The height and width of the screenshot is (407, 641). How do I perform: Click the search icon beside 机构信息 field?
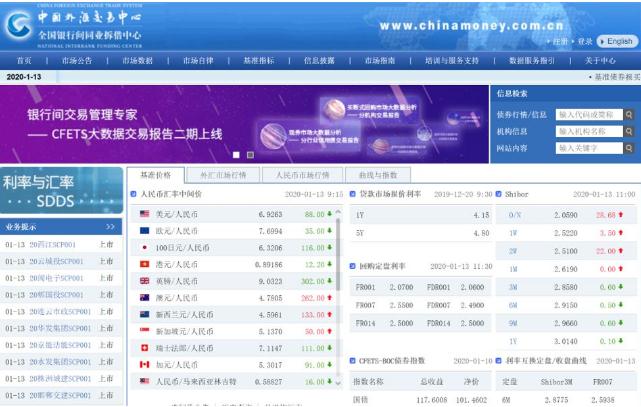click(x=629, y=132)
